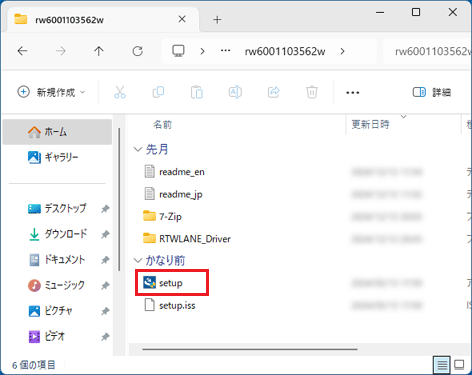This screenshot has height=375, width=472.
Task: Click the pin icon beside ダウンロード
Action: point(105,234)
